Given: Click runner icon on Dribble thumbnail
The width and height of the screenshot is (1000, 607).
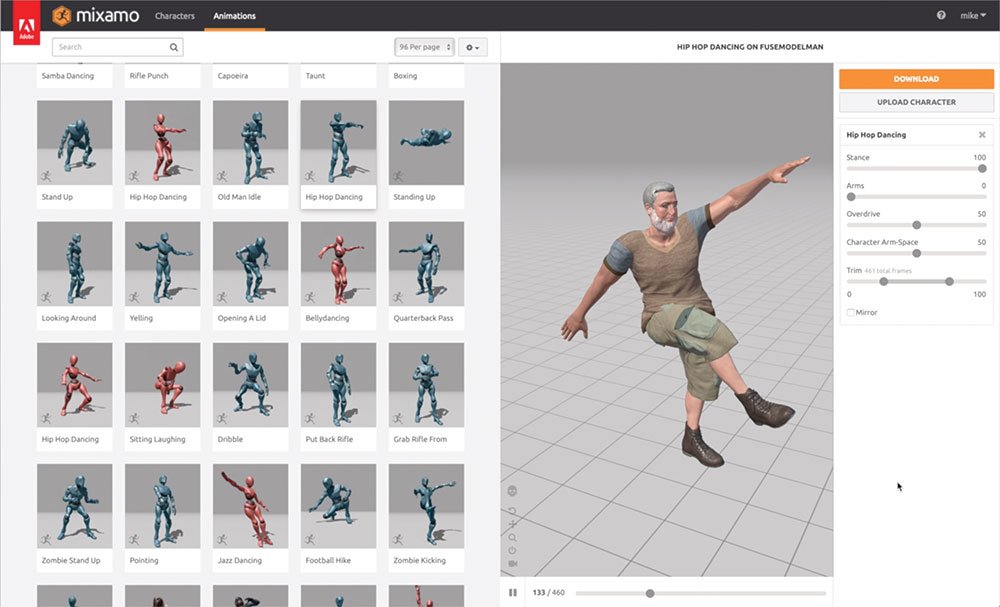Looking at the screenshot, I should pyautogui.click(x=222, y=418).
